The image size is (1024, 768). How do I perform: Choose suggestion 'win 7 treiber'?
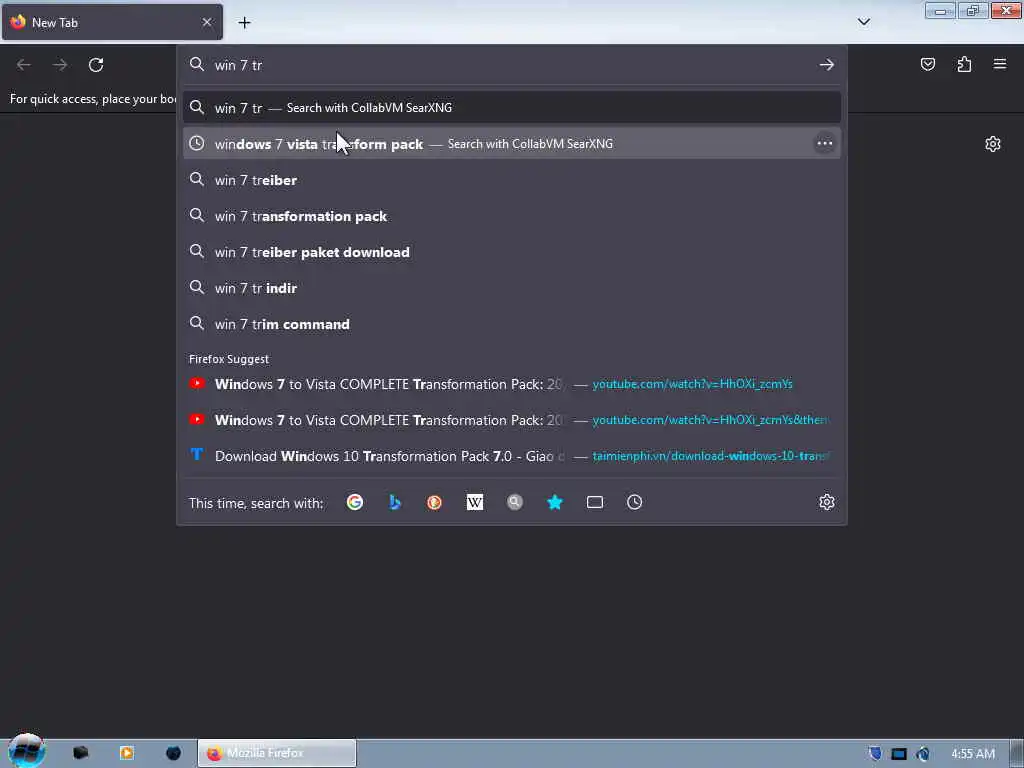point(512,180)
